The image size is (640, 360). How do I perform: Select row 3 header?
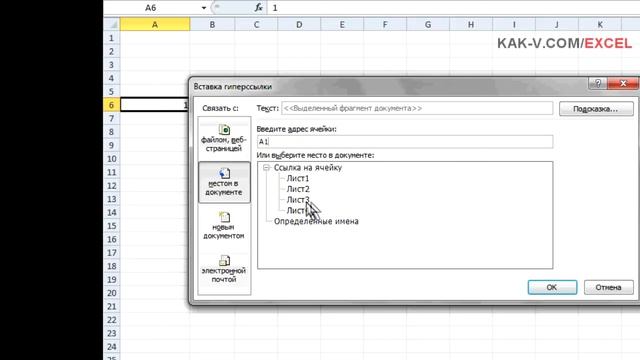click(x=112, y=65)
